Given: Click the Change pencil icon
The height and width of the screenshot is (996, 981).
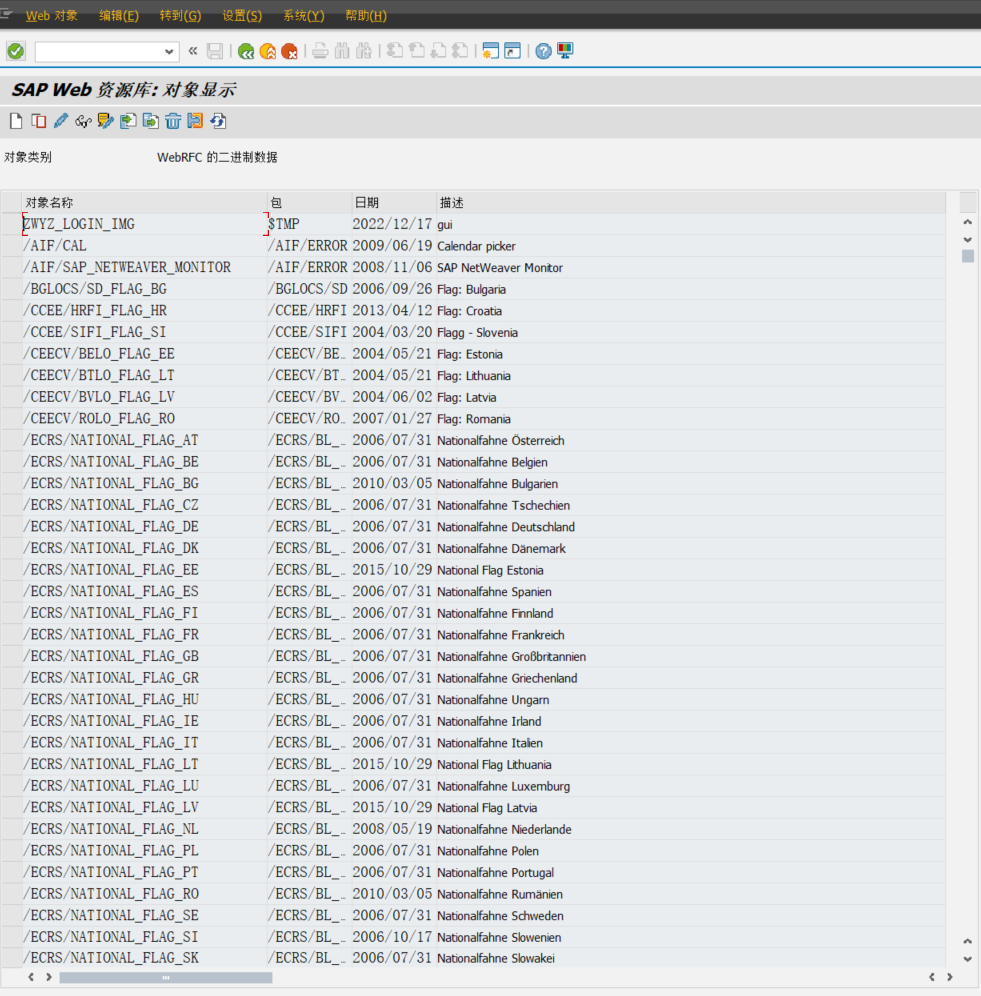Looking at the screenshot, I should (x=61, y=121).
